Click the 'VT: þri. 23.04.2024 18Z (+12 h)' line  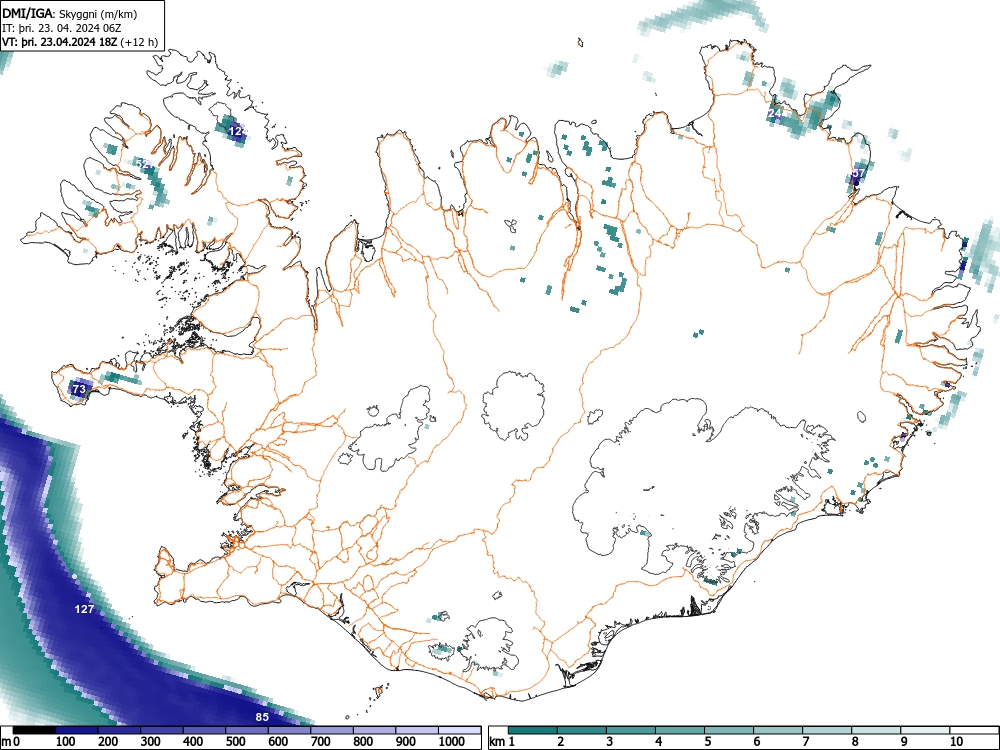coord(79,42)
